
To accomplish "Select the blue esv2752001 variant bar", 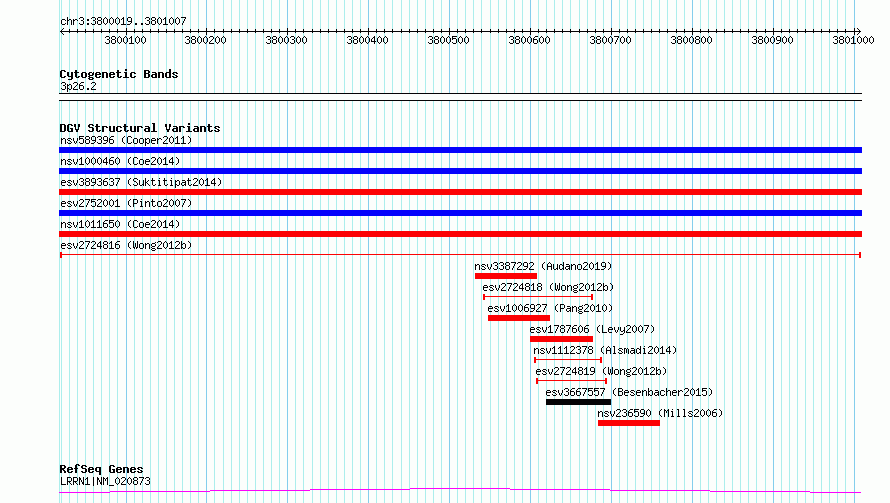I will pyautogui.click(x=460, y=213).
